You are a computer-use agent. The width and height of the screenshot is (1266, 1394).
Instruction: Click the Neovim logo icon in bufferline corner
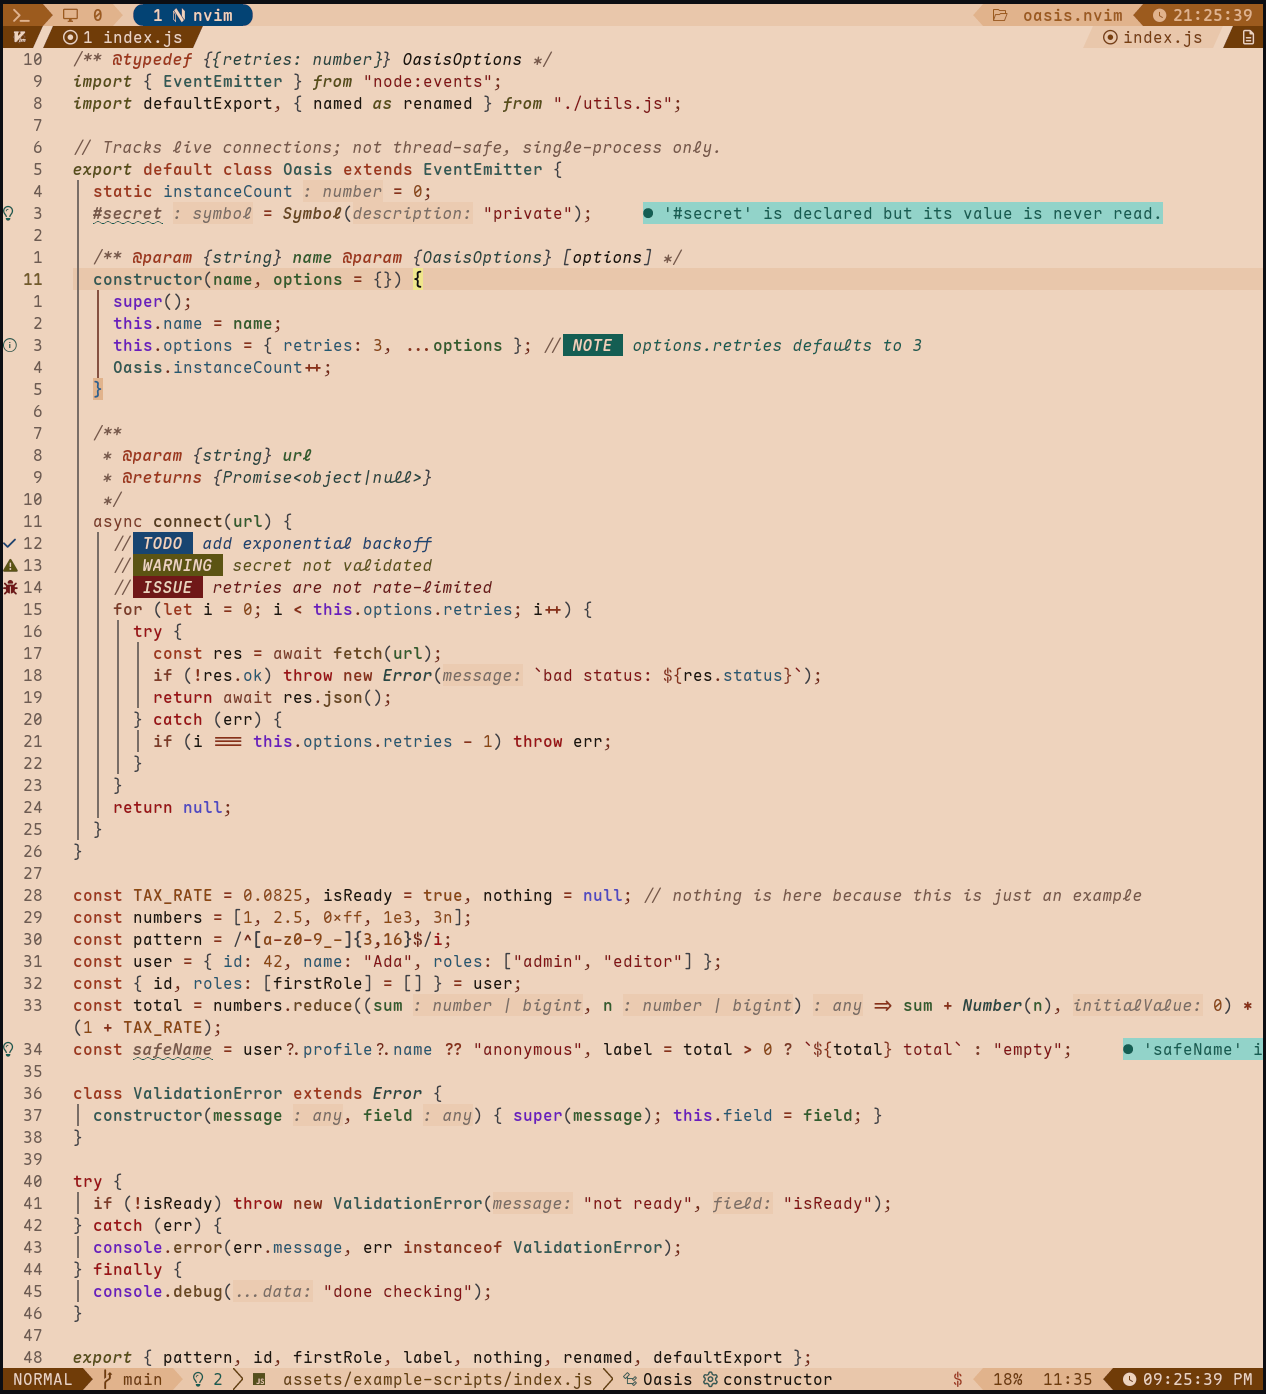(20, 37)
